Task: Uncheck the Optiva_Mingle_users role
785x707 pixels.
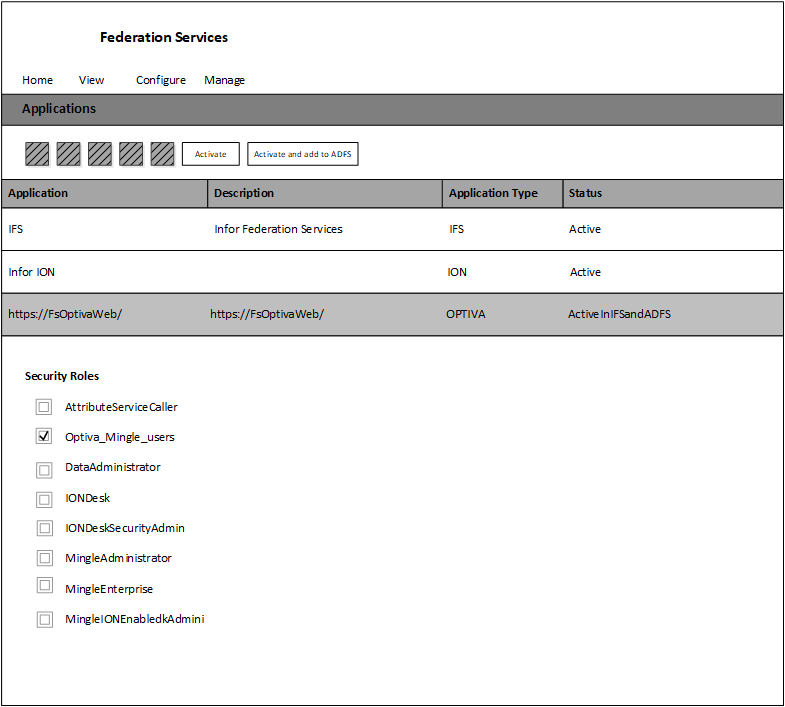Action: coord(44,437)
